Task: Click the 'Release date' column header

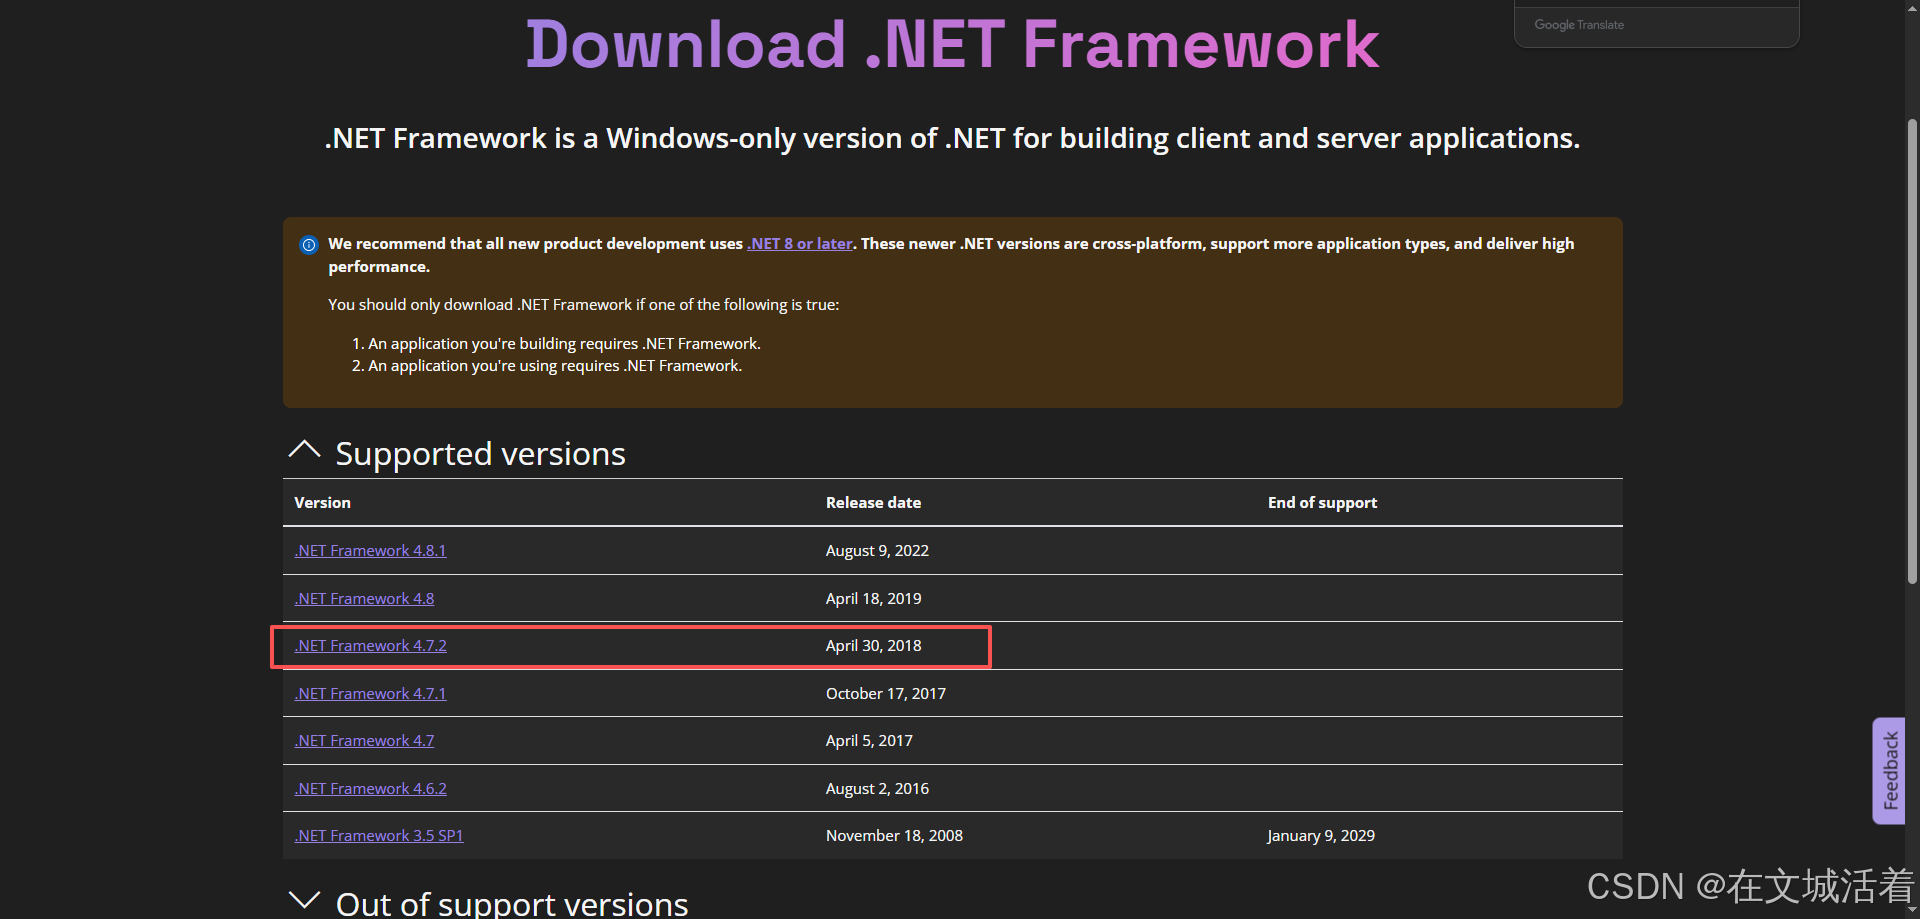Action: coord(873,502)
